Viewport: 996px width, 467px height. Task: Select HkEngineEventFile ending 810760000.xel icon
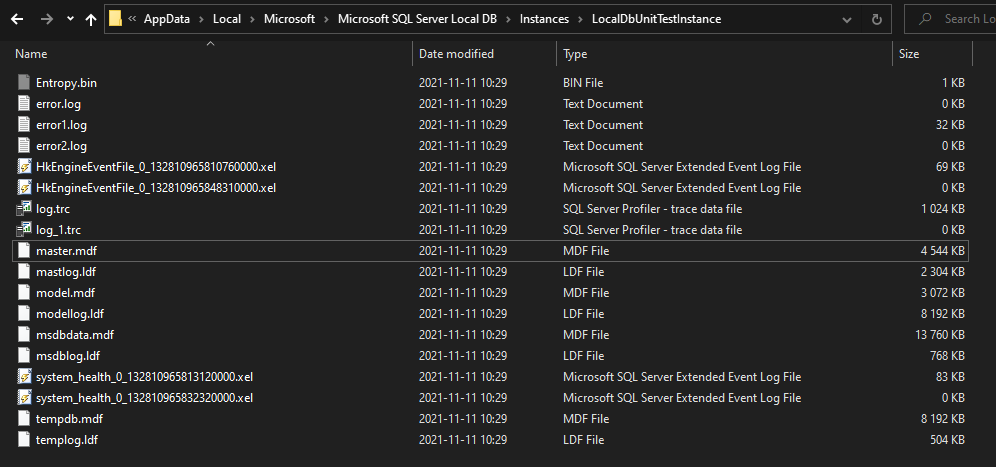24,167
